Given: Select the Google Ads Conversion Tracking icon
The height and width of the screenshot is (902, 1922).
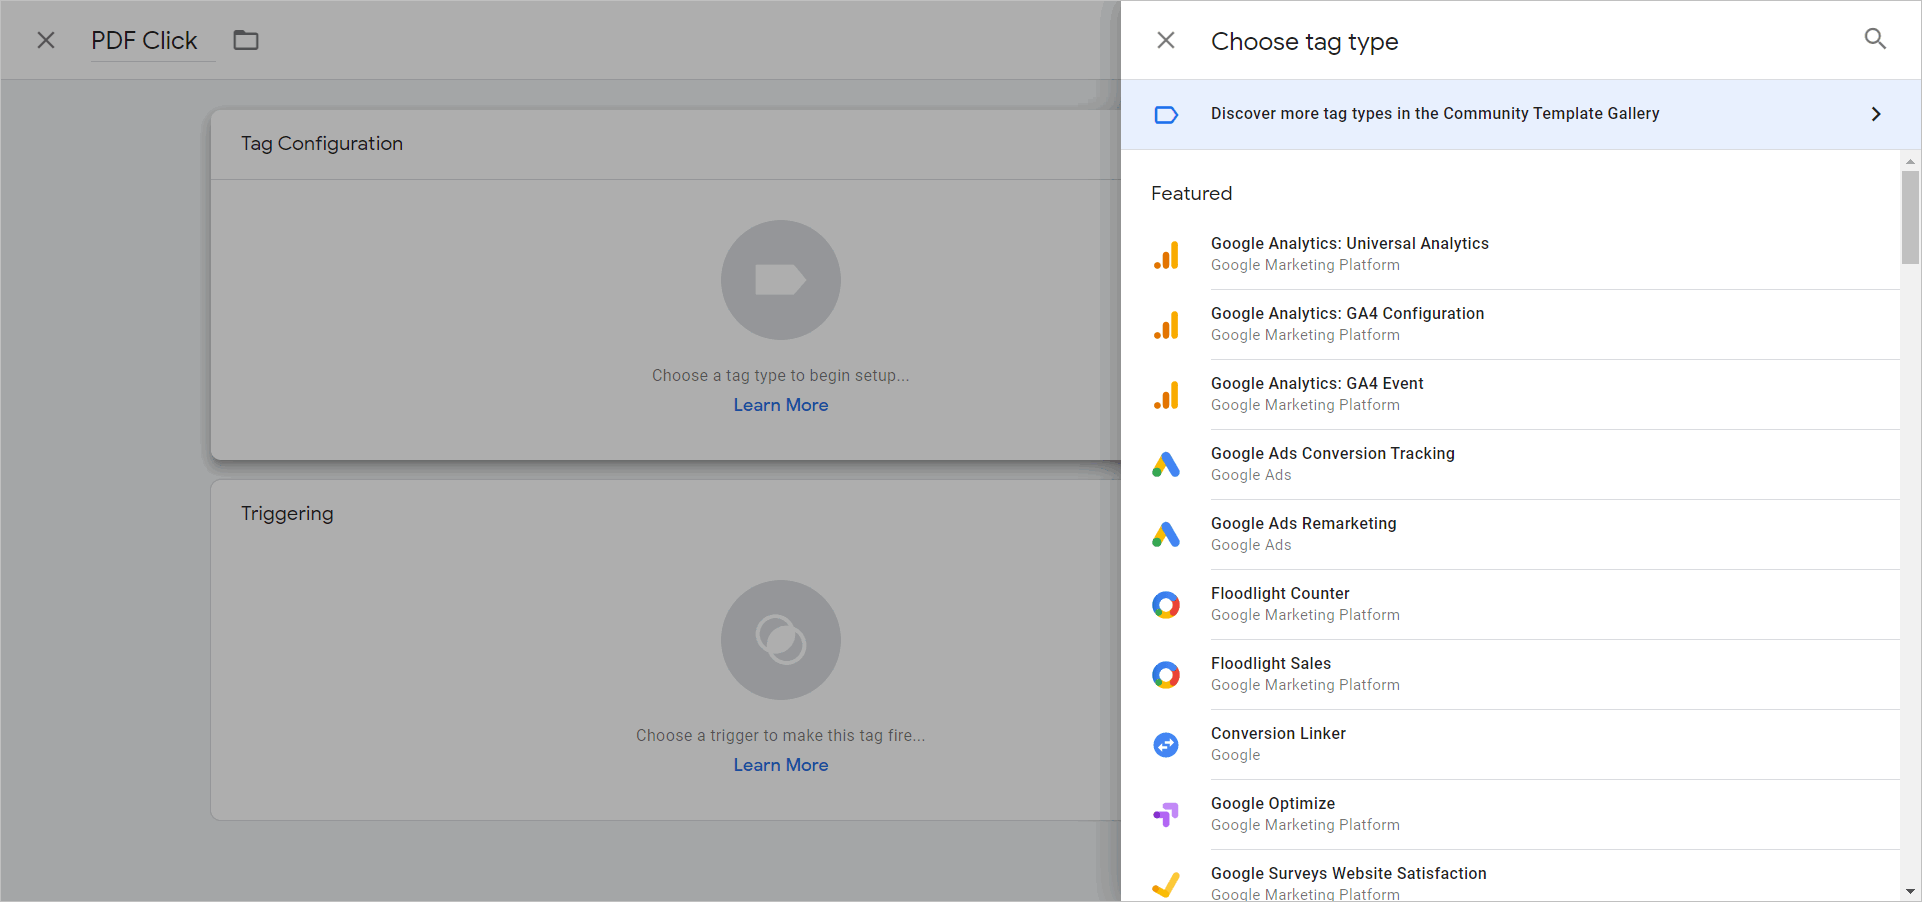Looking at the screenshot, I should tap(1166, 464).
